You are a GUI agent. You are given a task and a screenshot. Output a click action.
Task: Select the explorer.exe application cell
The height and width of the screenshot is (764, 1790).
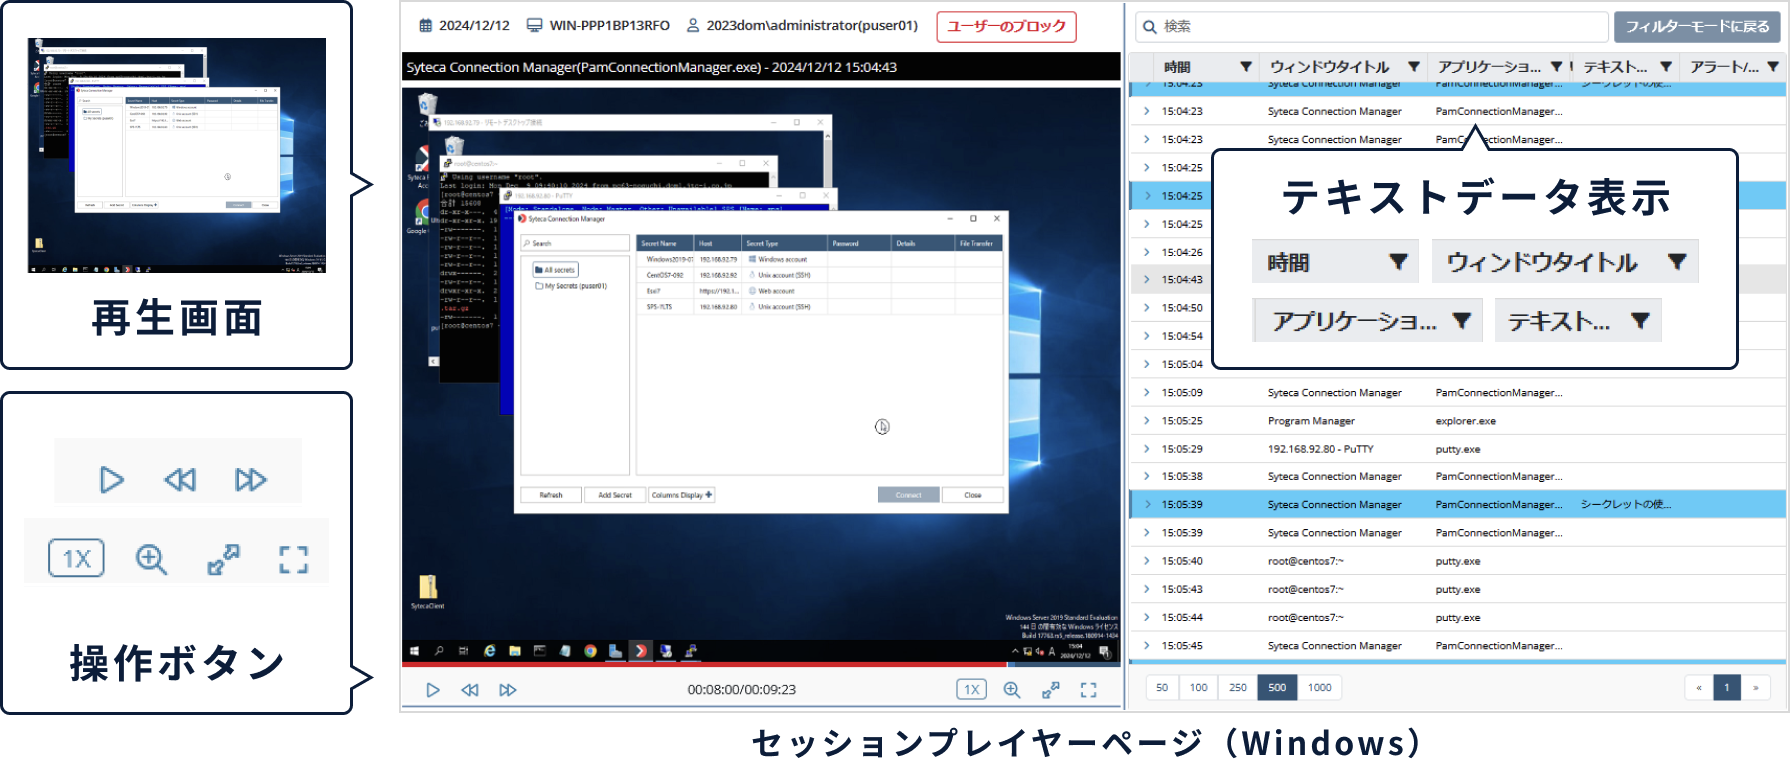coord(1465,421)
